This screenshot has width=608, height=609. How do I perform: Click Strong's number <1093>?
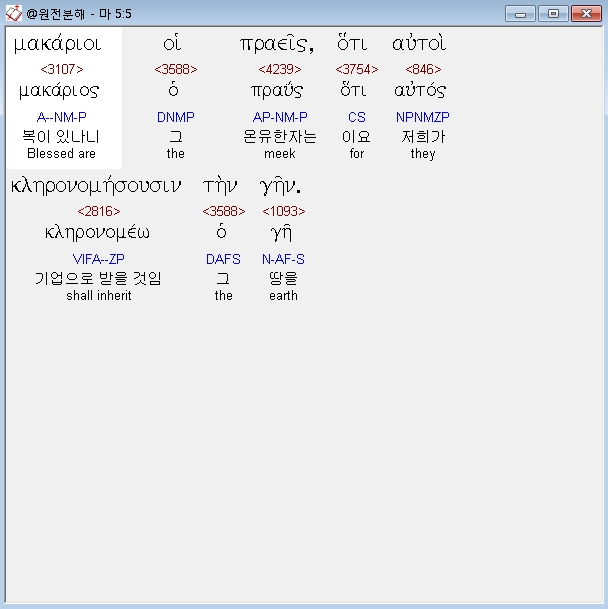(x=284, y=211)
